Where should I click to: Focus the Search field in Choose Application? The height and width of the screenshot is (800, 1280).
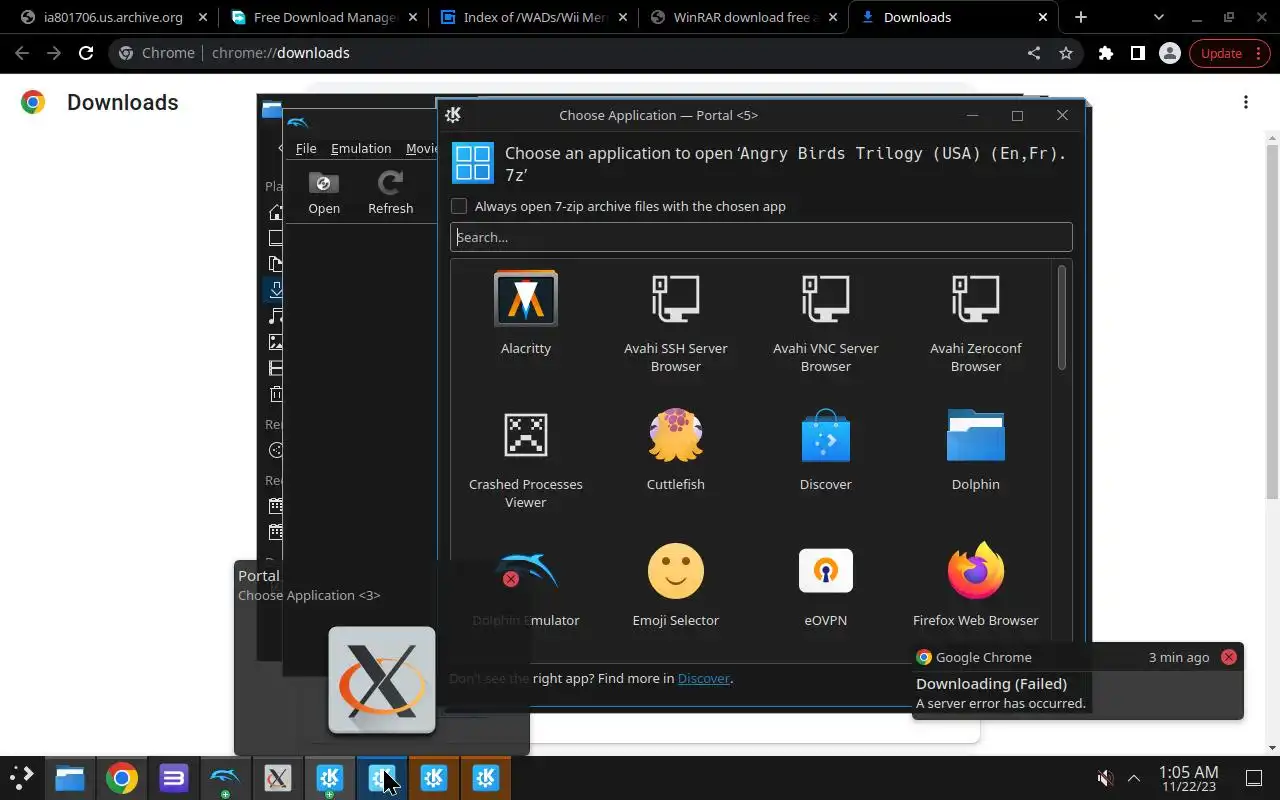click(761, 237)
